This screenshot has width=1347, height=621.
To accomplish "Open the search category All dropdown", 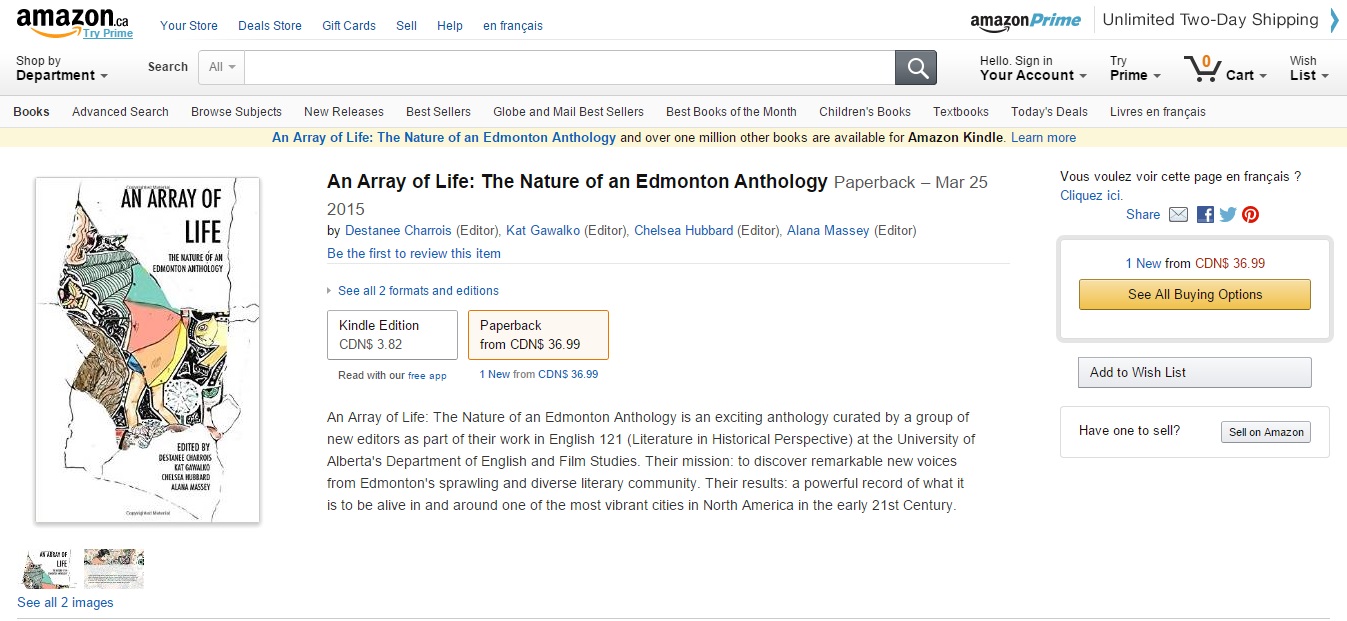I will pyautogui.click(x=222, y=67).
